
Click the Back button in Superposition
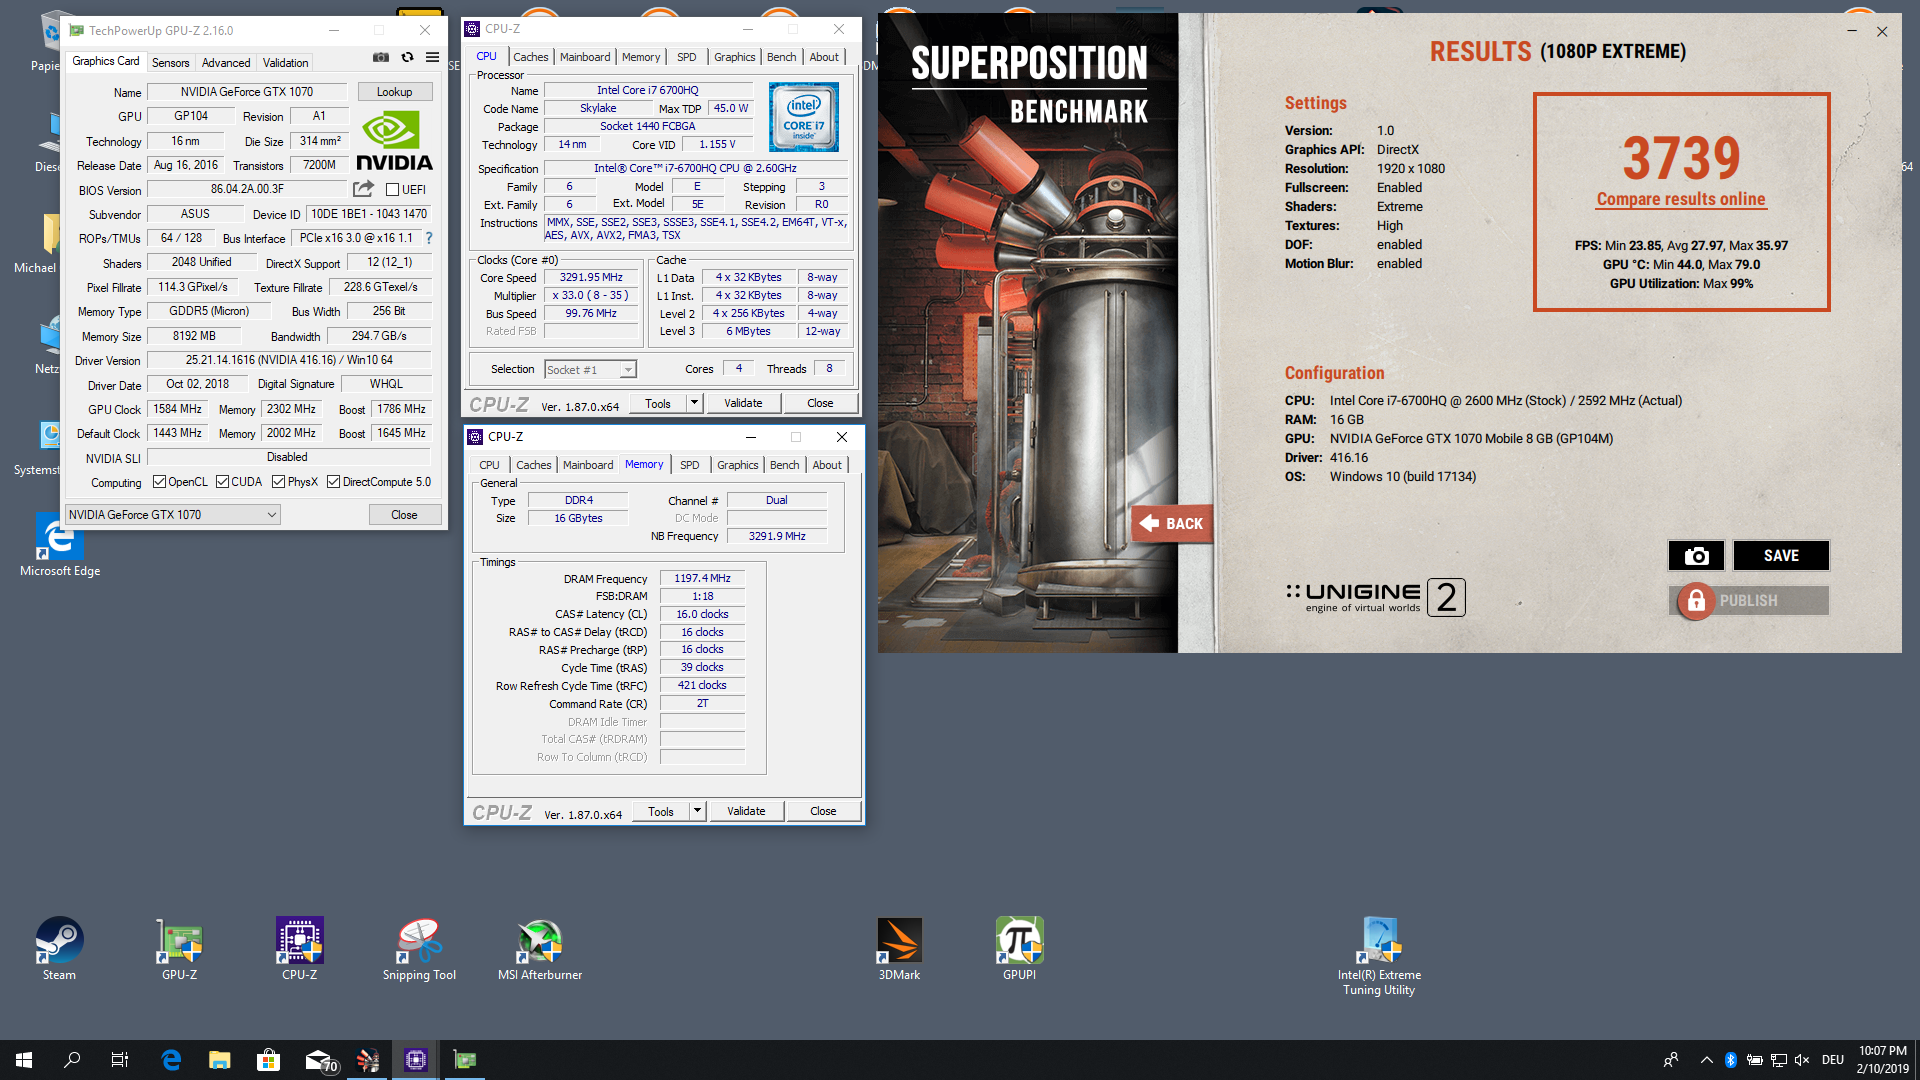click(x=1172, y=524)
